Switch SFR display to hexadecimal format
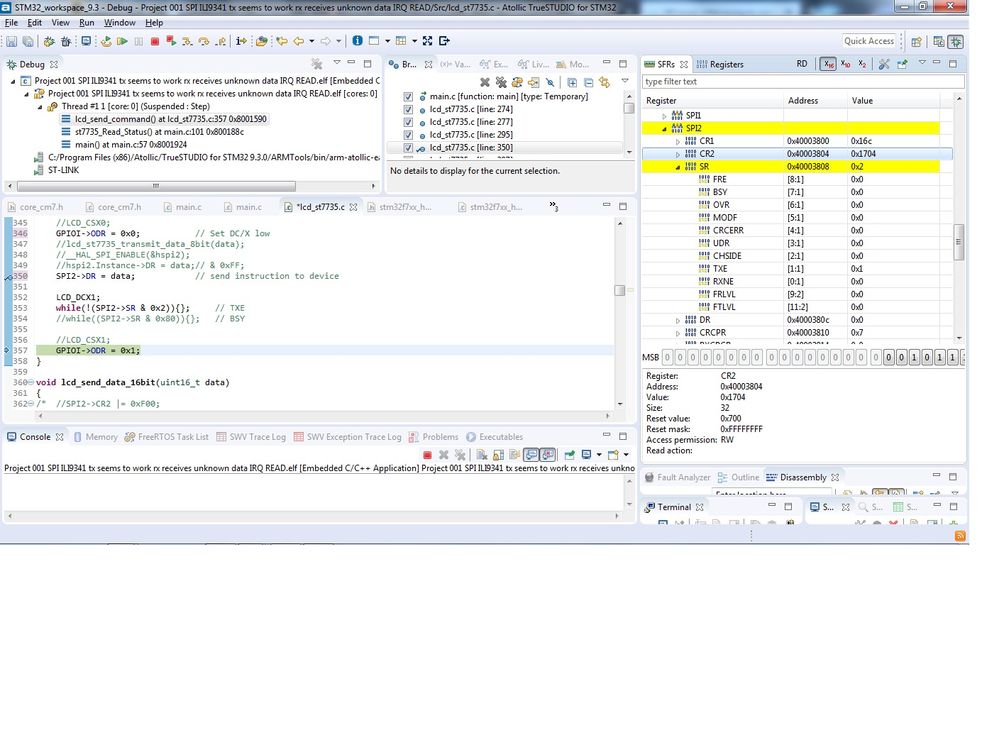This screenshot has width=999, height=752. 828,64
